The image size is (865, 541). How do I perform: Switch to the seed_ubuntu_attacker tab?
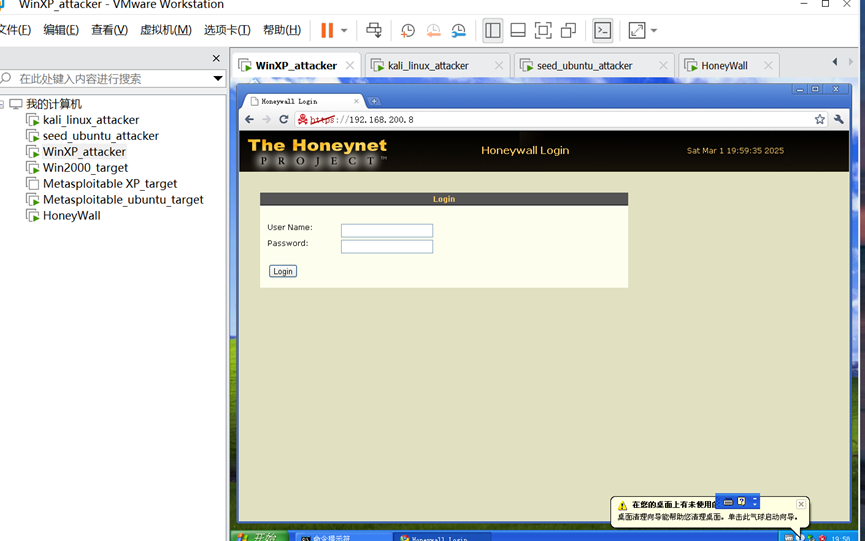[x=584, y=66]
